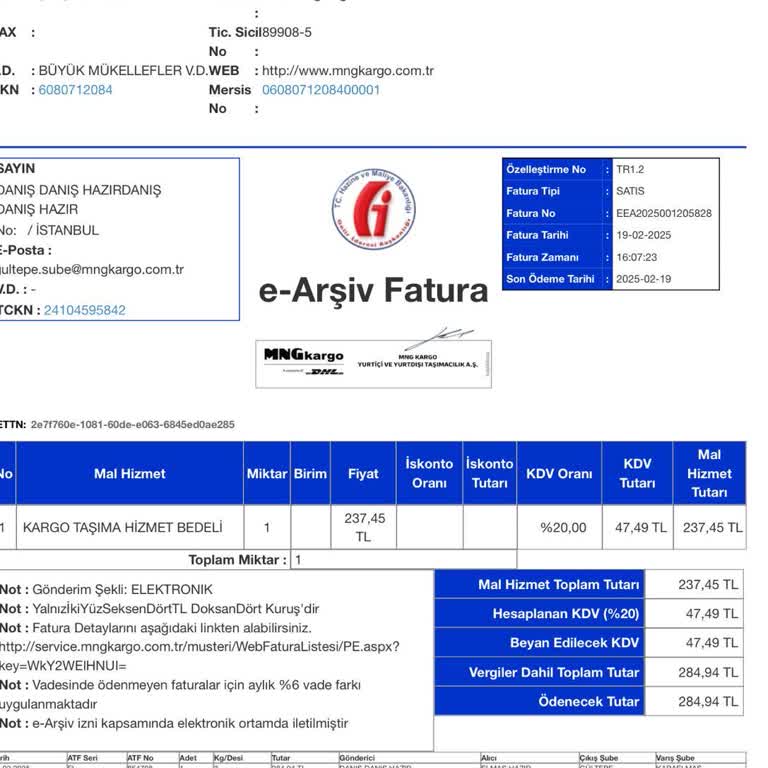This screenshot has height=768, width=768.
Task: Select 'KARGO TAŞIMA HİZMET BEDELİ' row item
Action: [x=122, y=528]
